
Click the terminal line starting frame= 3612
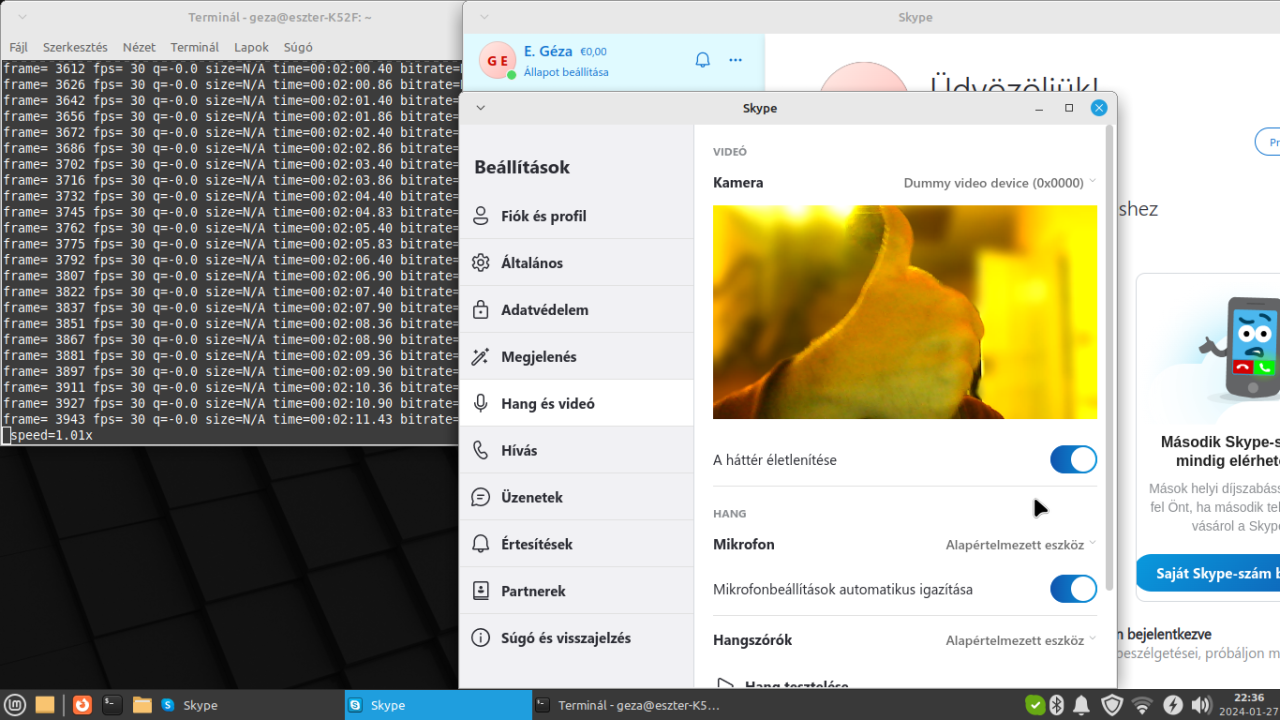tap(231, 68)
